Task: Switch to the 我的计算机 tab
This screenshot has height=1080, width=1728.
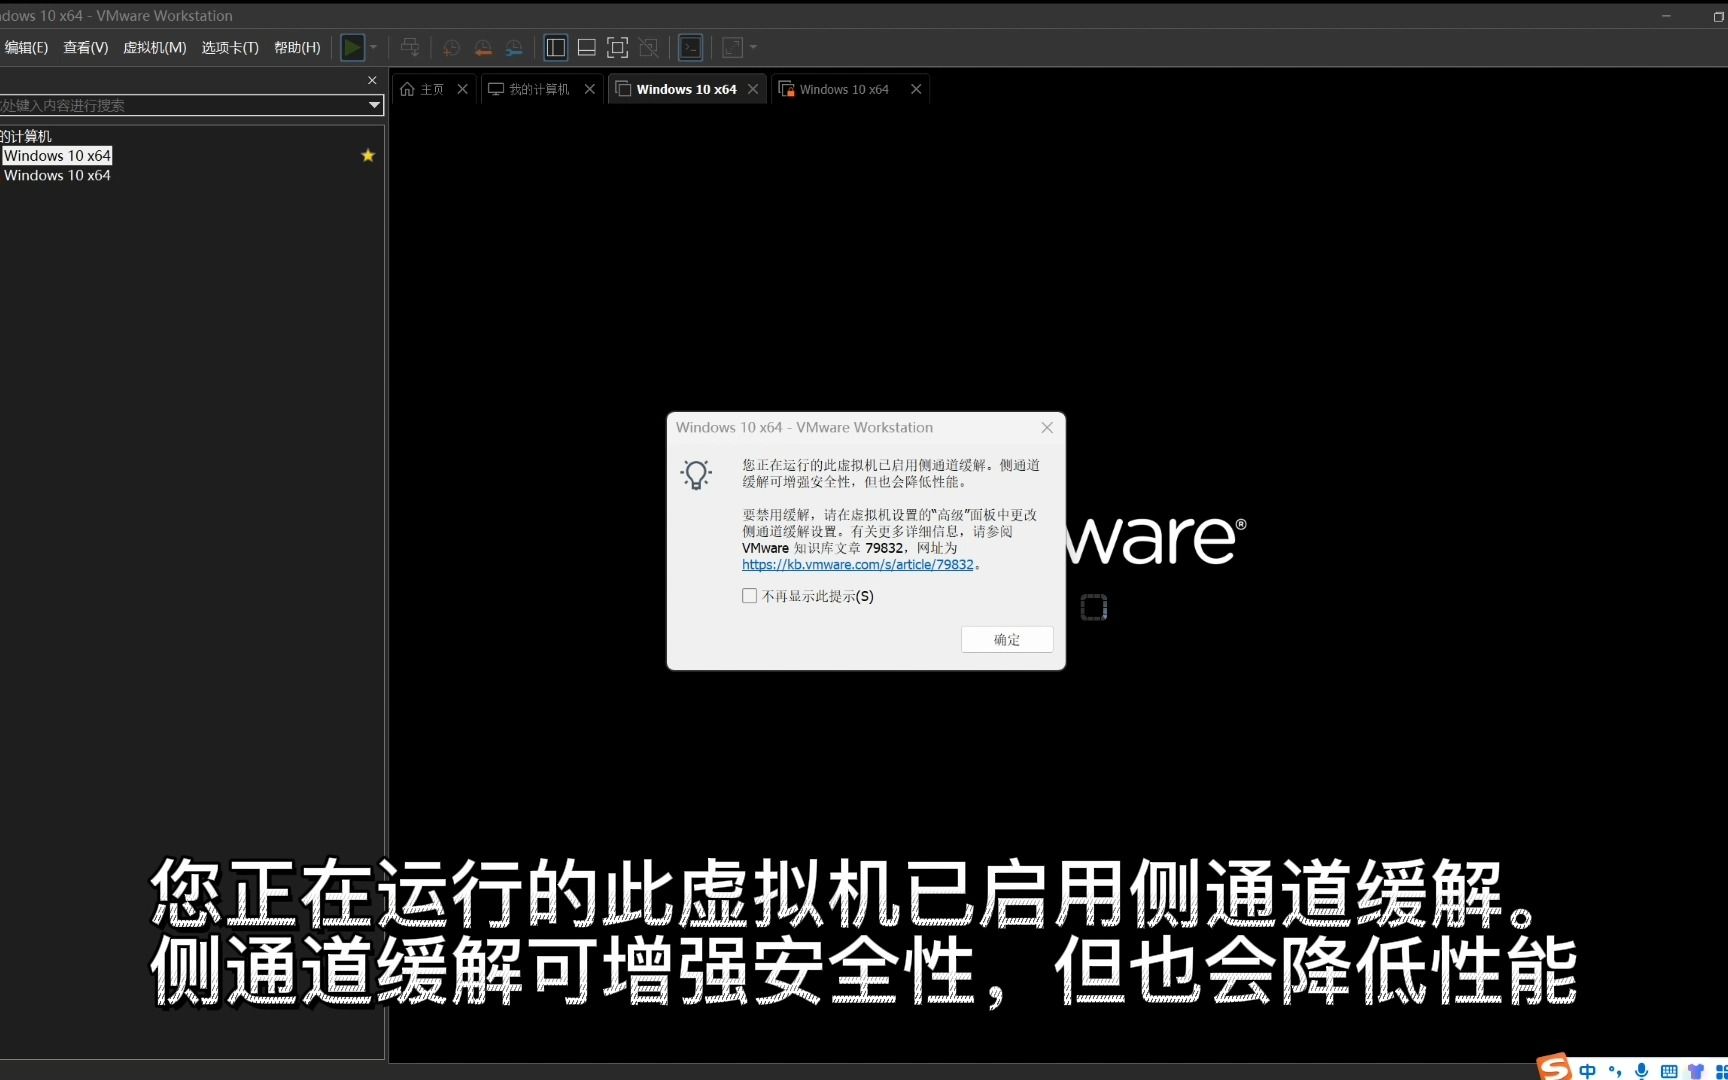Action: pyautogui.click(x=529, y=89)
